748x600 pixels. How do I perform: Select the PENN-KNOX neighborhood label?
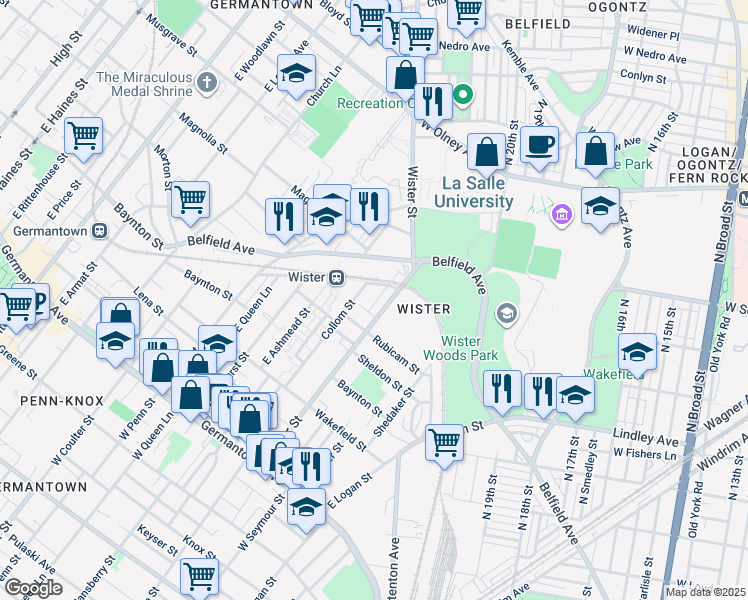pos(62,401)
